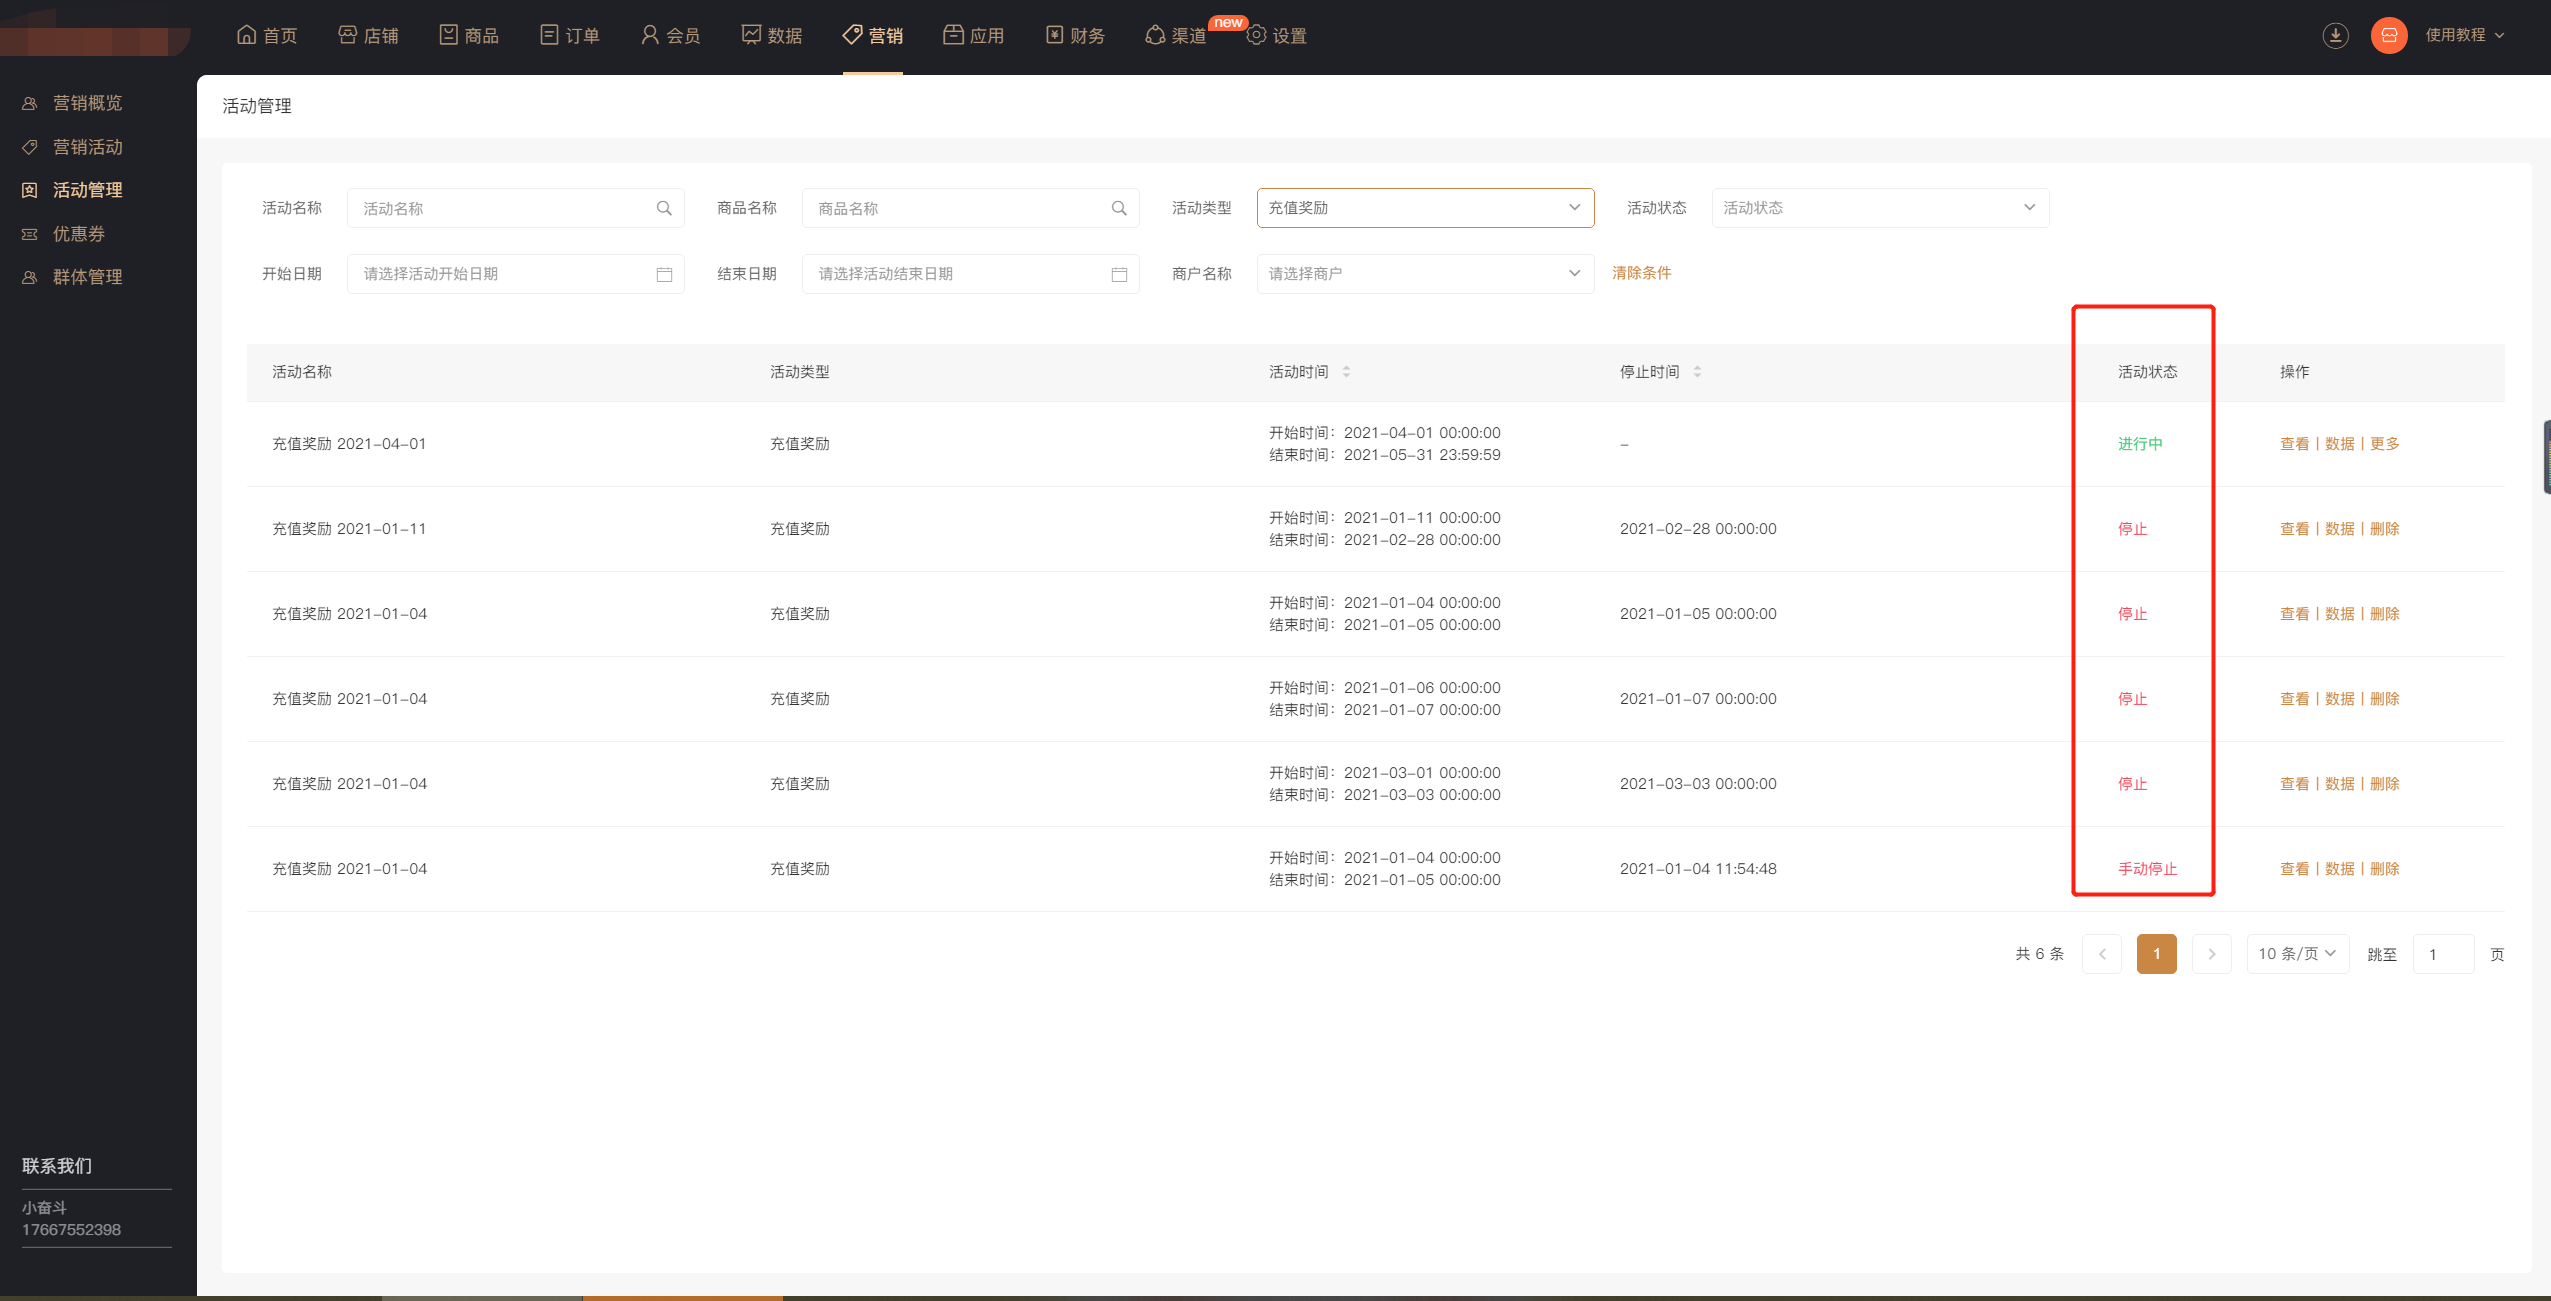Click the download icon in top bar
Image resolution: width=2551 pixels, height=1301 pixels.
tap(2335, 36)
